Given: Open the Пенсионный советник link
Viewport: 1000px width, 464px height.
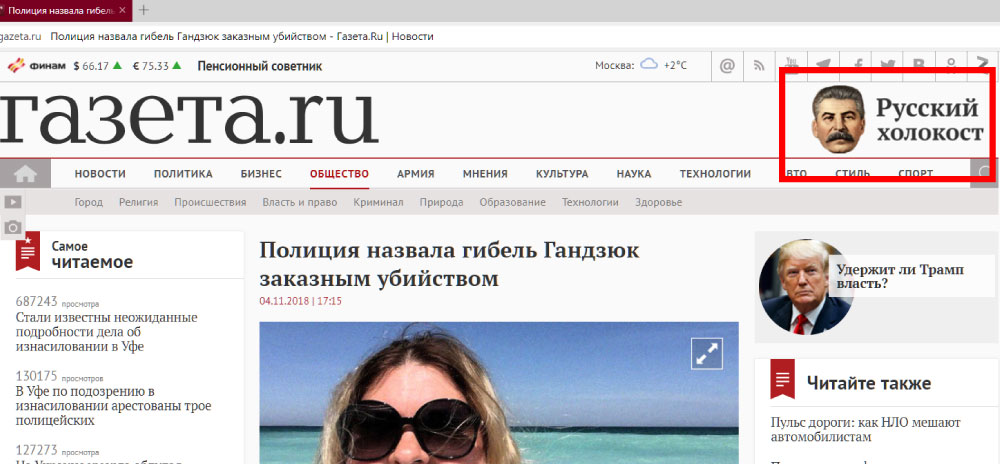Looking at the screenshot, I should [260, 66].
